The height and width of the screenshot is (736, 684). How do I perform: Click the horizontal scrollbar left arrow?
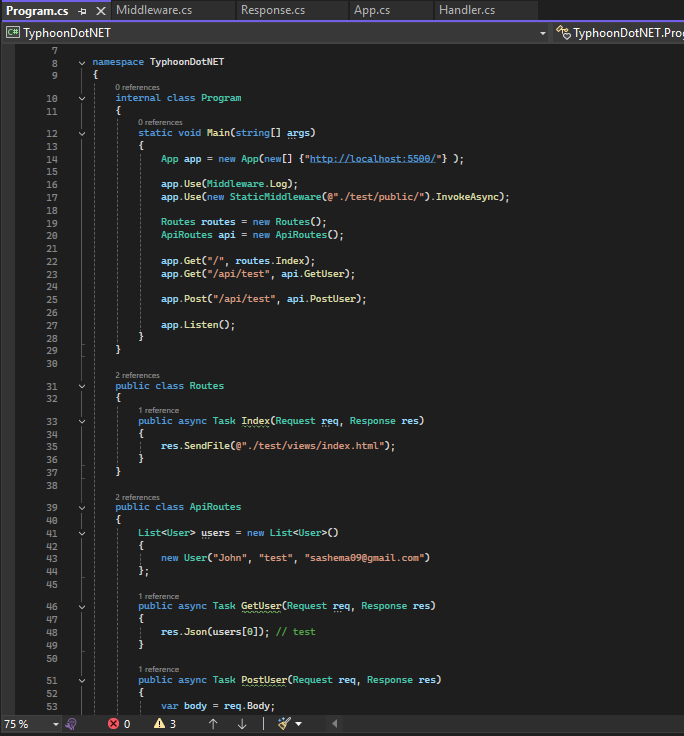(334, 724)
